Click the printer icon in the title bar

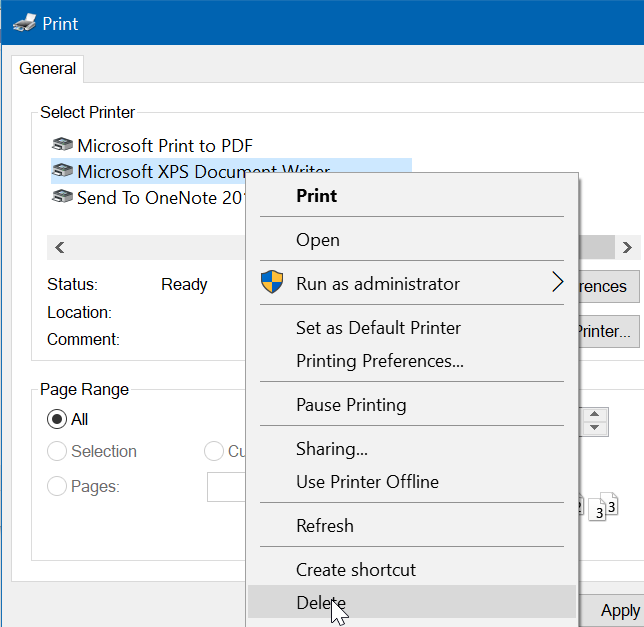pos(24,22)
